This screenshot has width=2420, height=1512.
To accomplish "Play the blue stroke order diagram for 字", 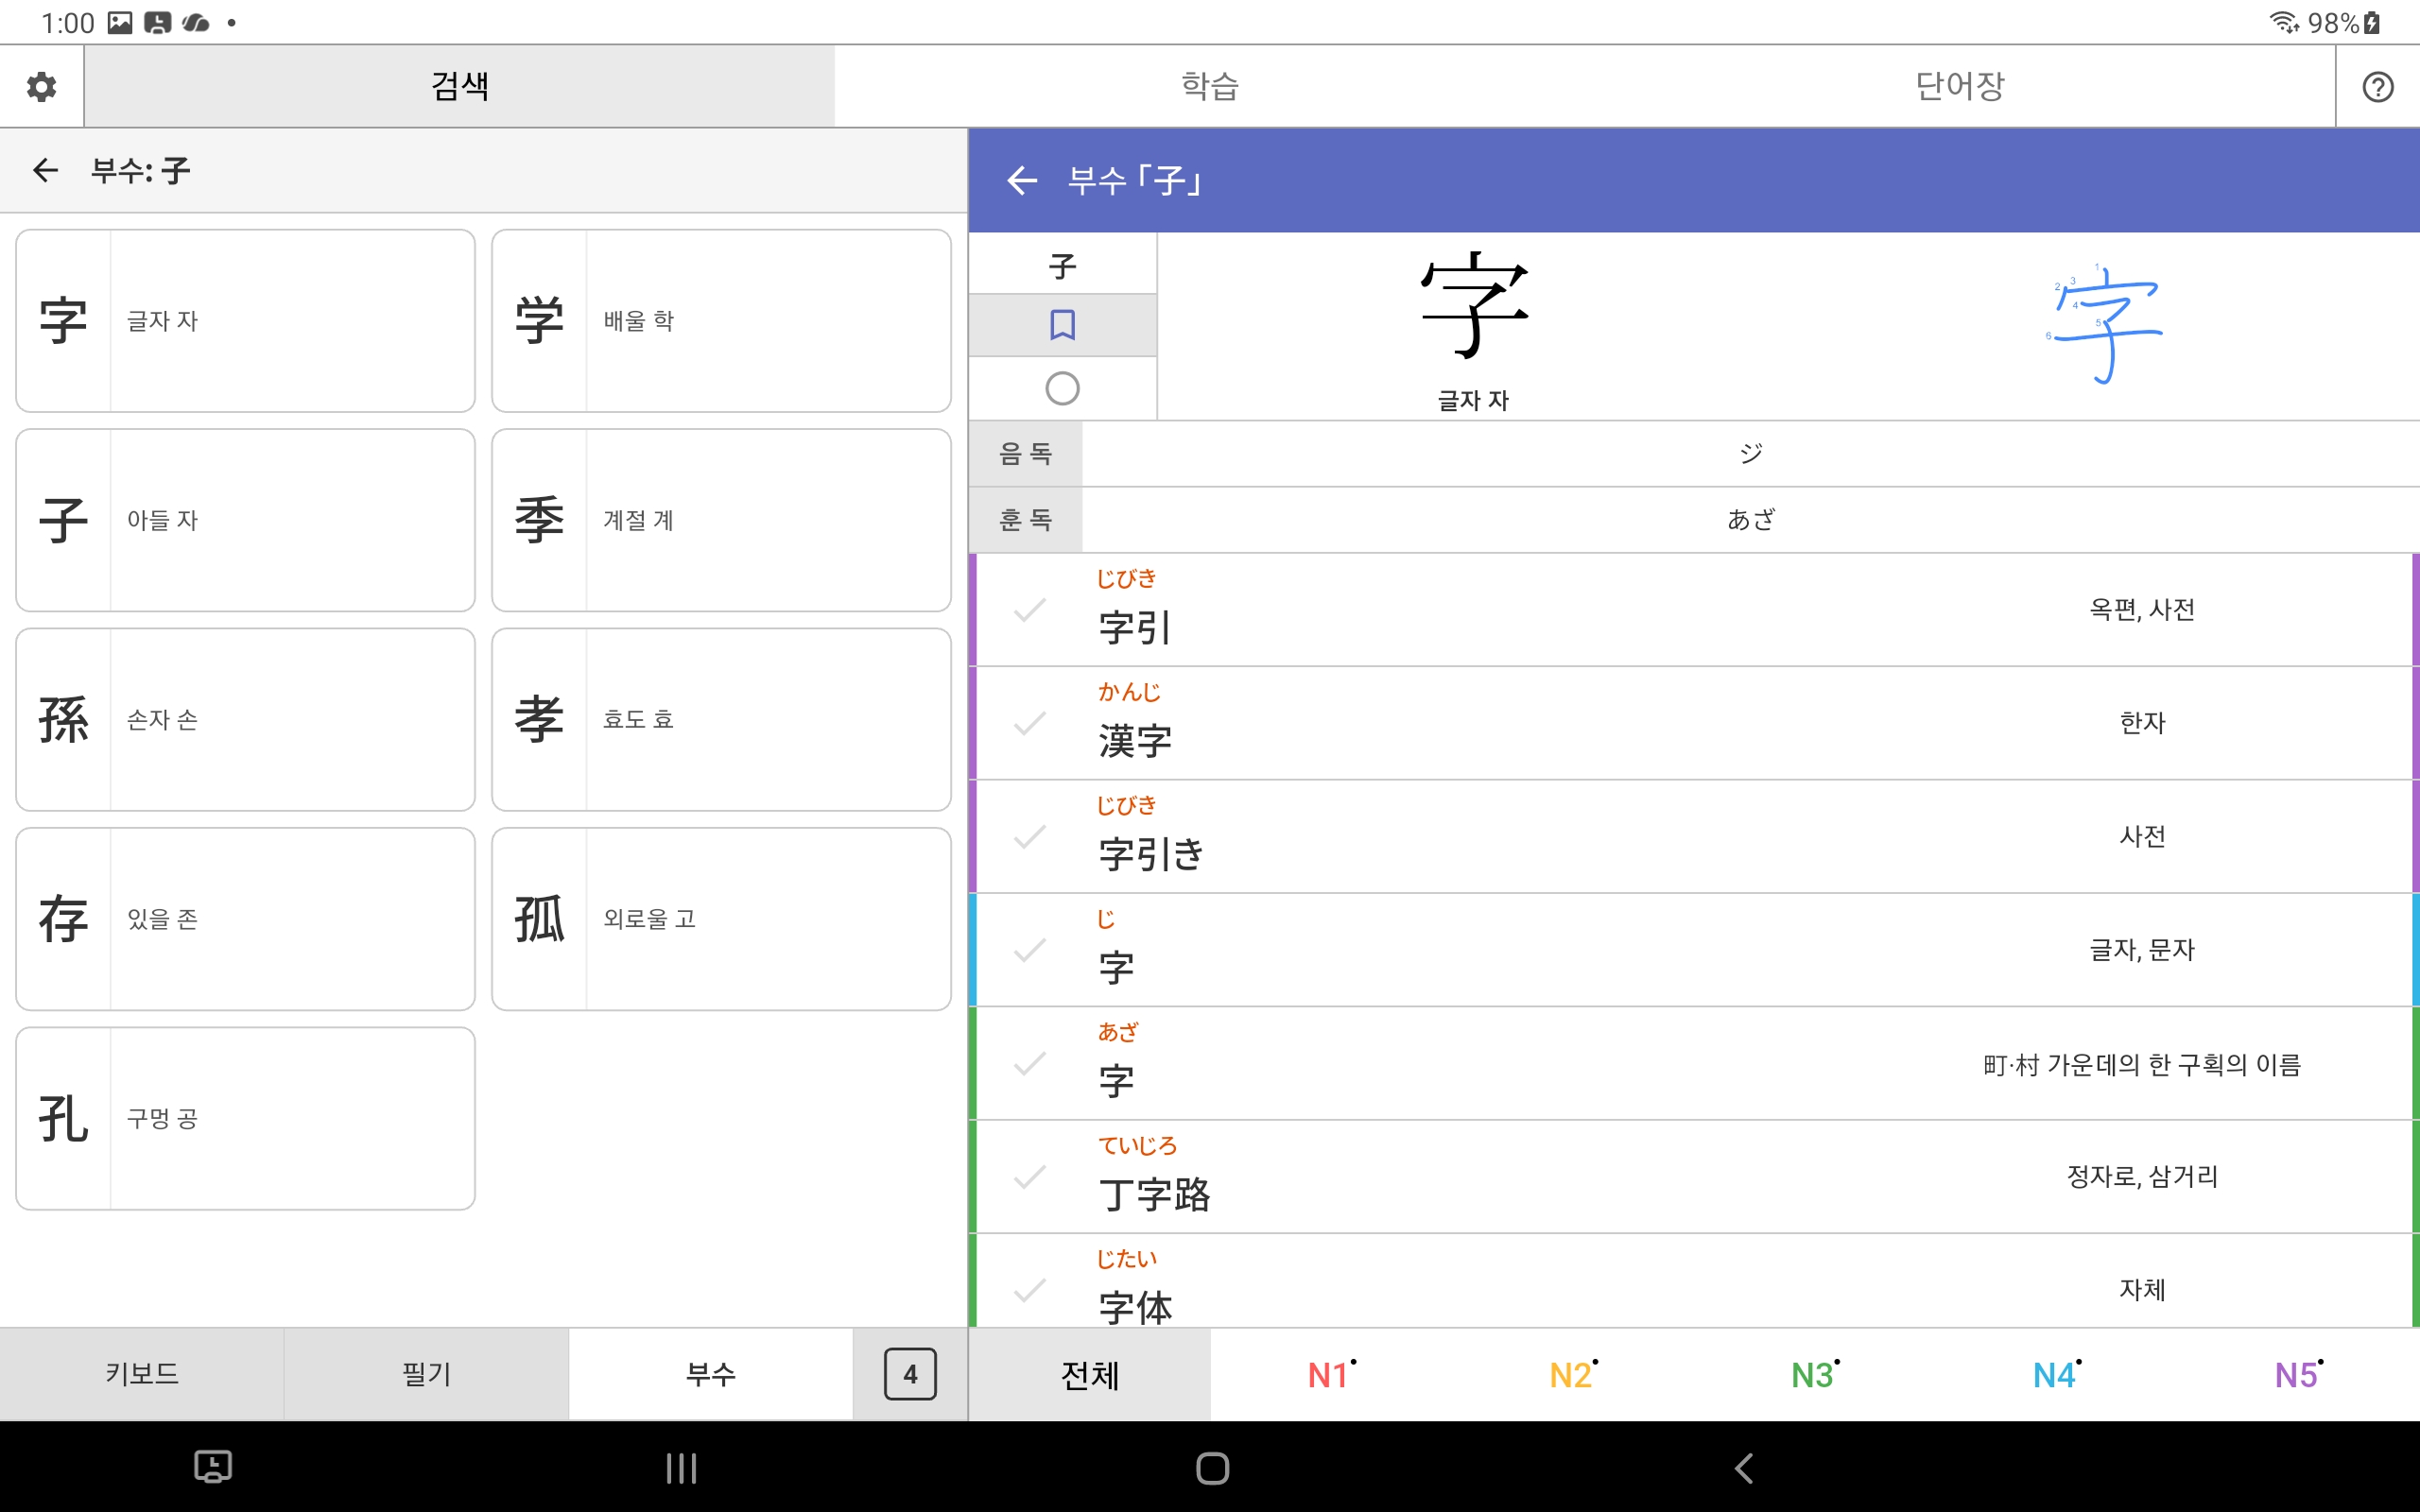I will point(2104,324).
